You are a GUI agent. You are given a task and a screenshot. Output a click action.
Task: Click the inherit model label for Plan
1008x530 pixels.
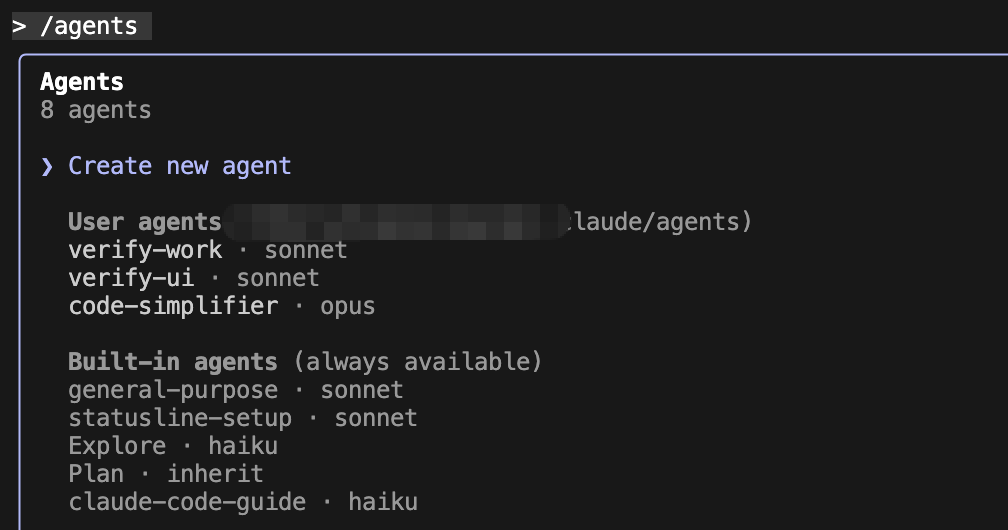pyautogui.click(x=215, y=474)
